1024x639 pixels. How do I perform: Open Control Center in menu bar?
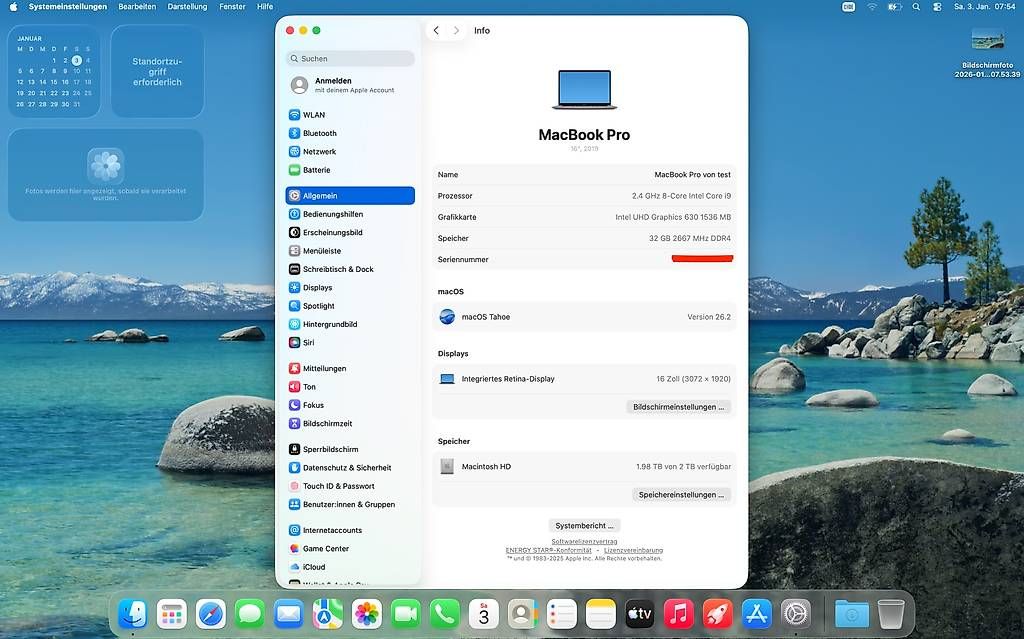pyautogui.click(x=937, y=7)
